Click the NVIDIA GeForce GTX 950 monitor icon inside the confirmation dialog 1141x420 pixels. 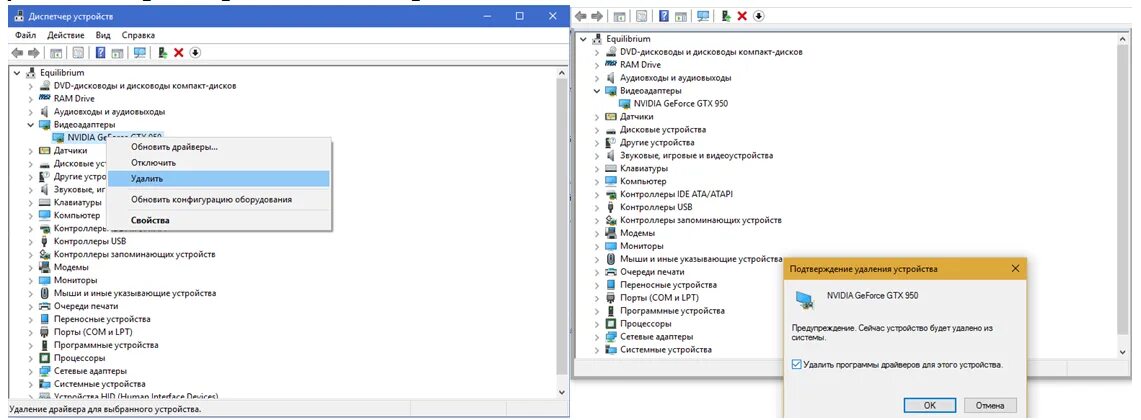(805, 300)
